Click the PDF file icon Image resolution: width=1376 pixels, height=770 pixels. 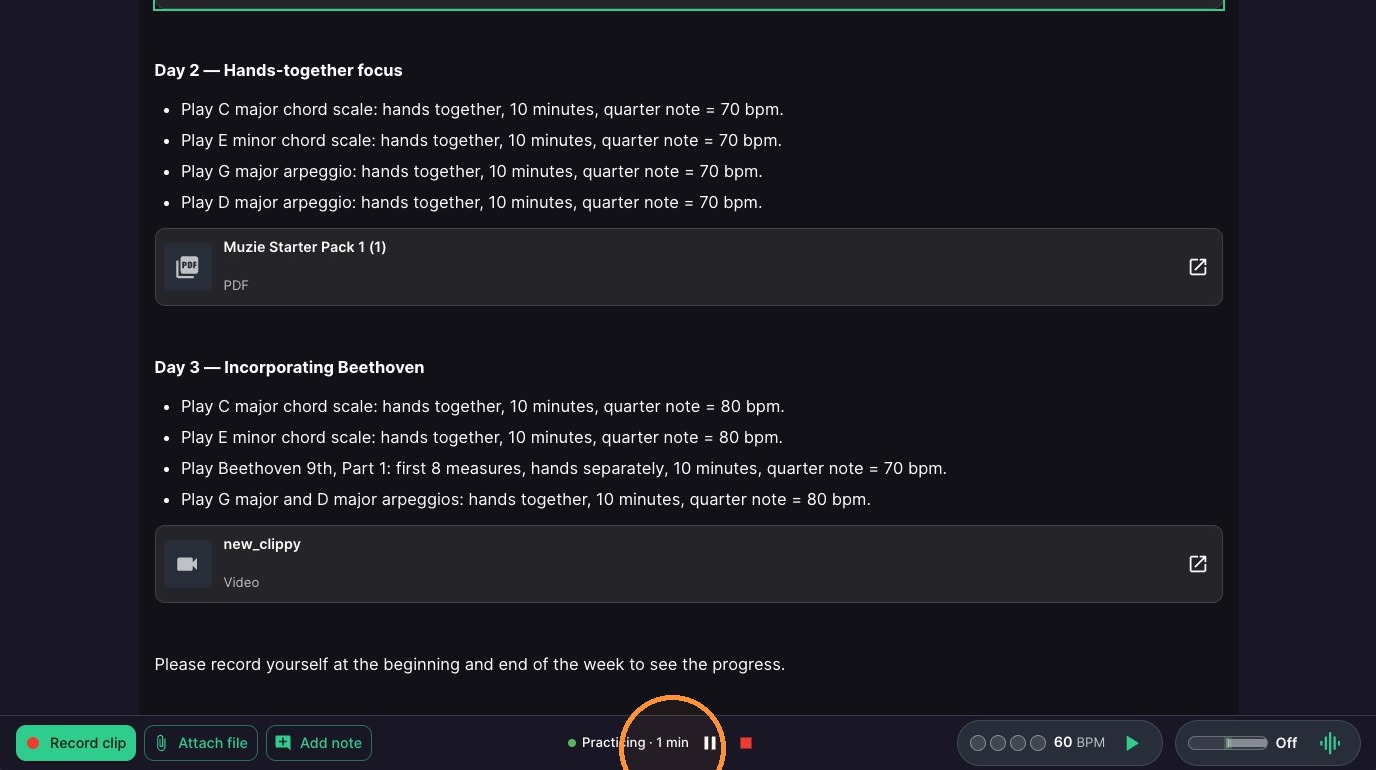tap(188, 267)
